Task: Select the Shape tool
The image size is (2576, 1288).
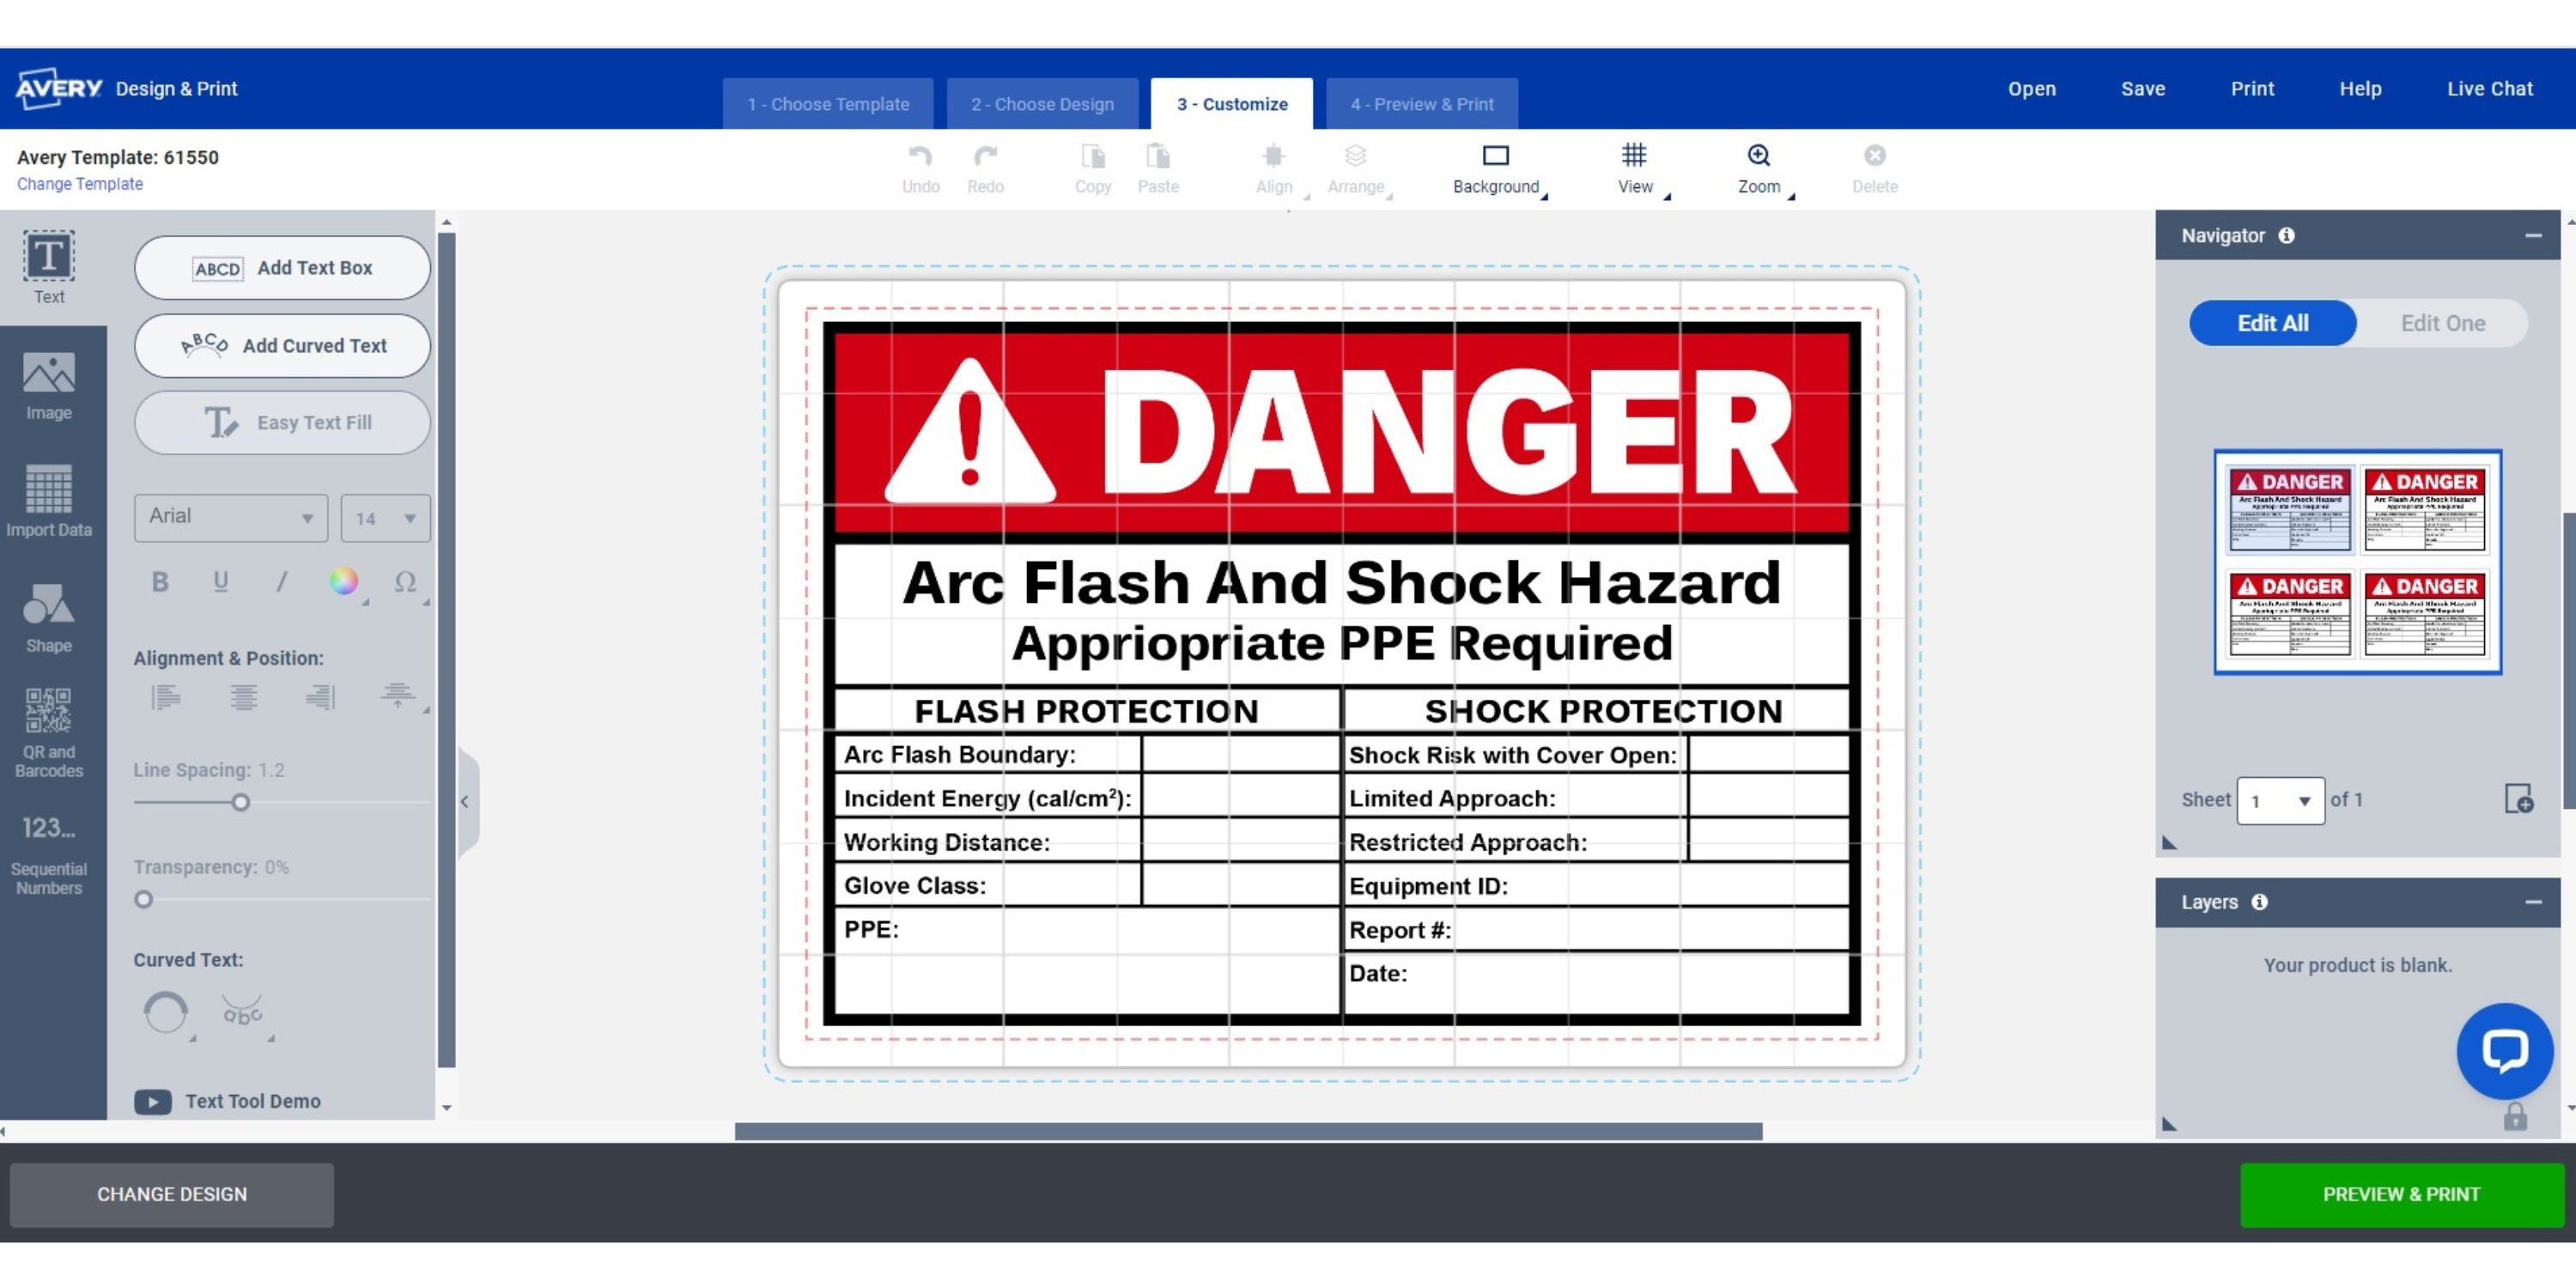Action: click(x=49, y=617)
